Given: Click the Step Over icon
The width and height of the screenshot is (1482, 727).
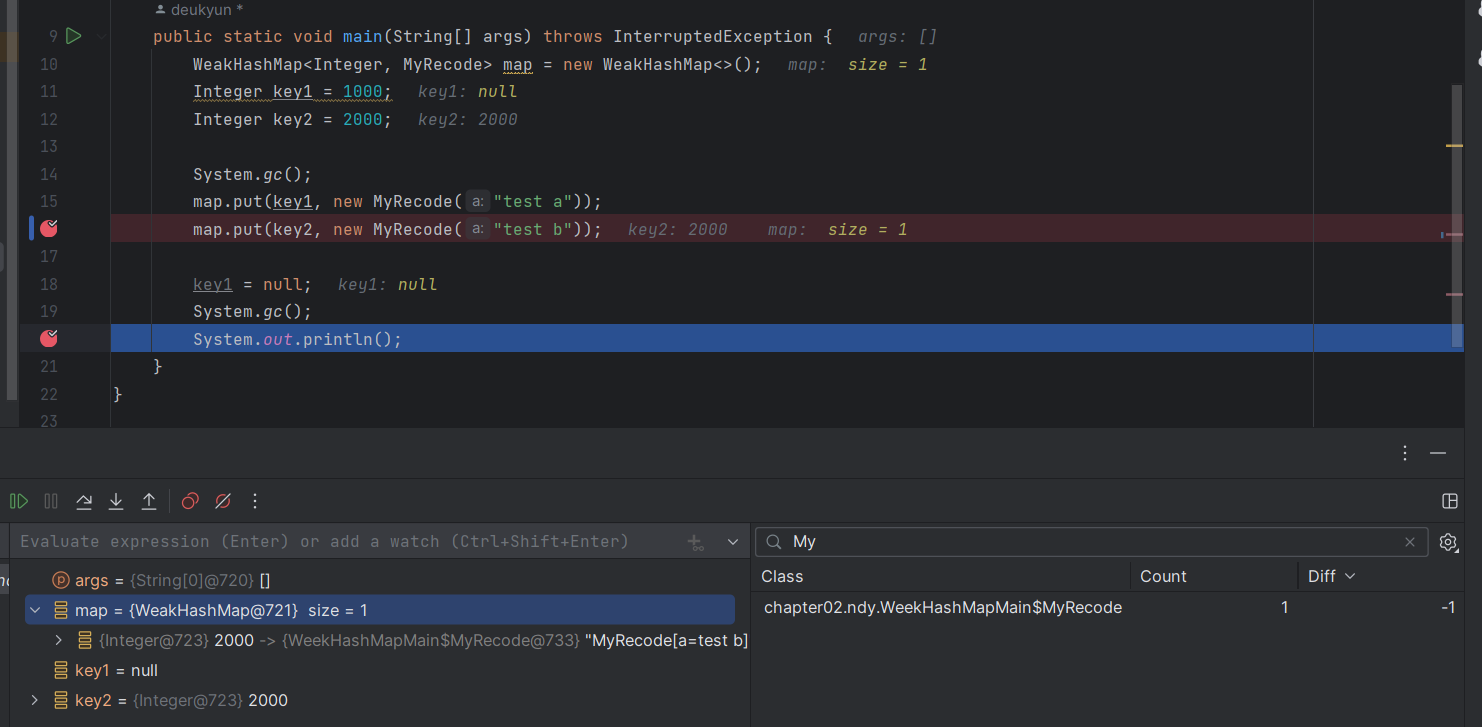Looking at the screenshot, I should click(84, 501).
